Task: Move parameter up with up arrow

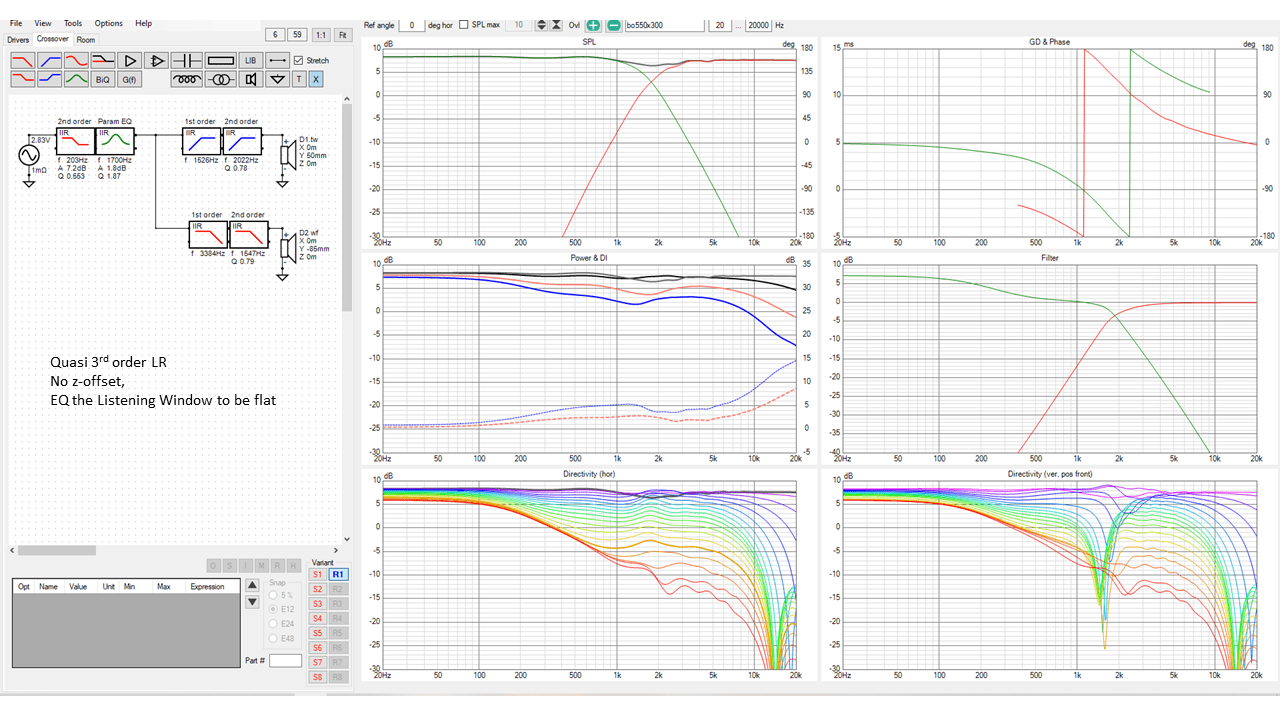Action: point(252,585)
